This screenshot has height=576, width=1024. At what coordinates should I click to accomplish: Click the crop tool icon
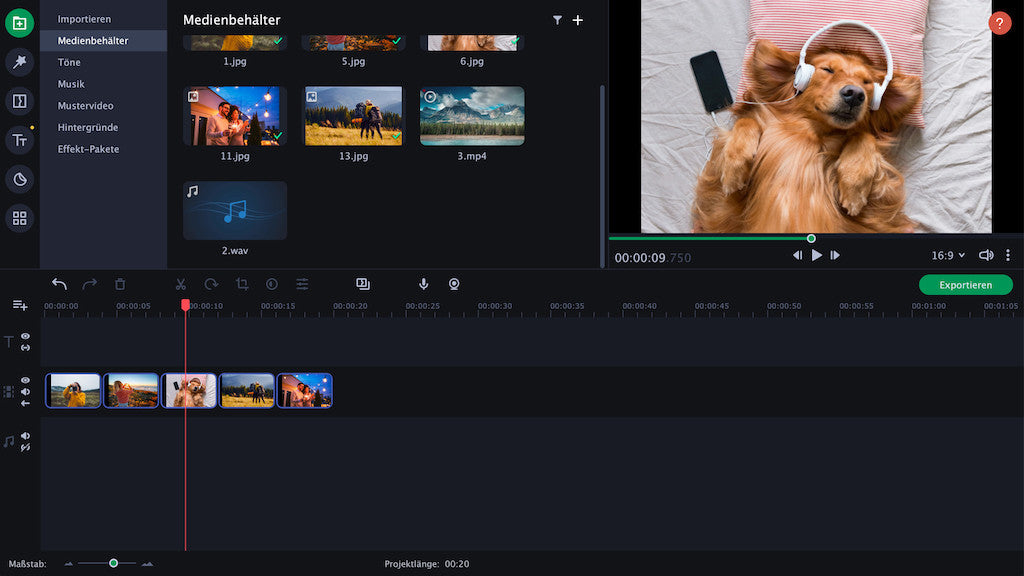242,284
